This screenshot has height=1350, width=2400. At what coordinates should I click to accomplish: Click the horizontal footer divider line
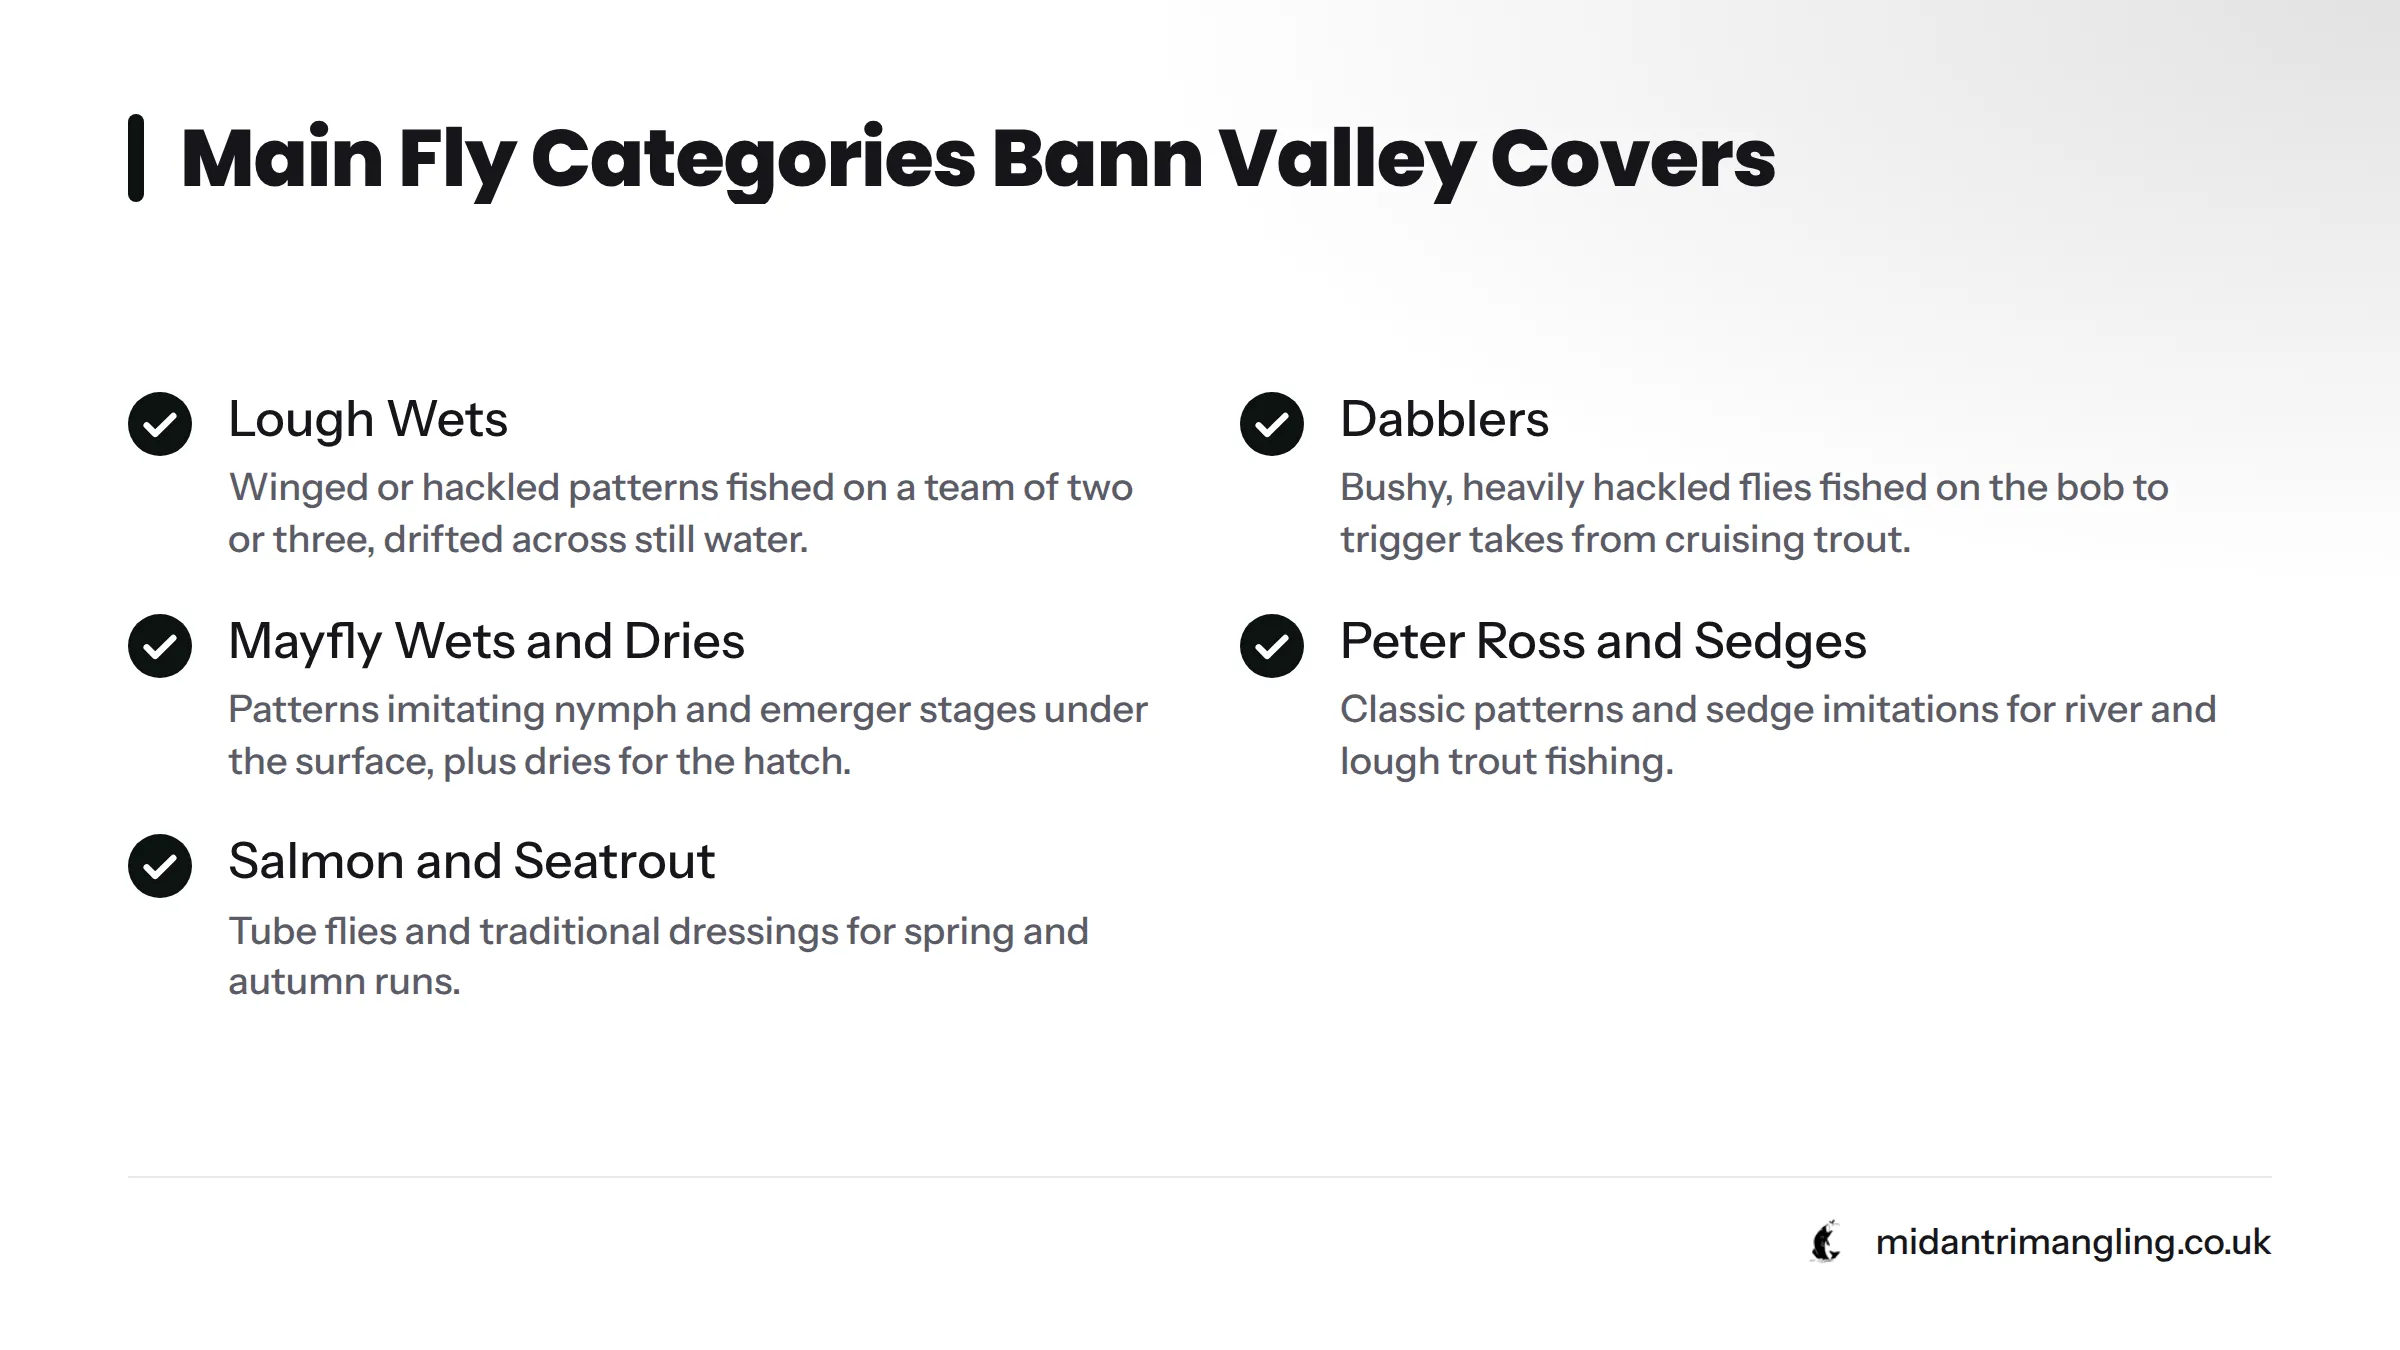(1200, 1177)
